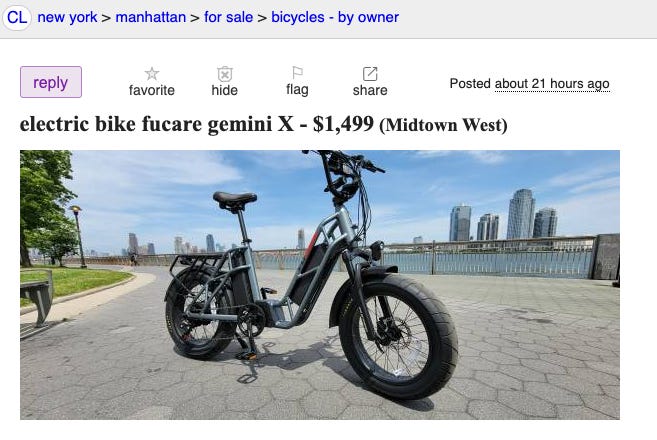Select the share text label

click(370, 90)
